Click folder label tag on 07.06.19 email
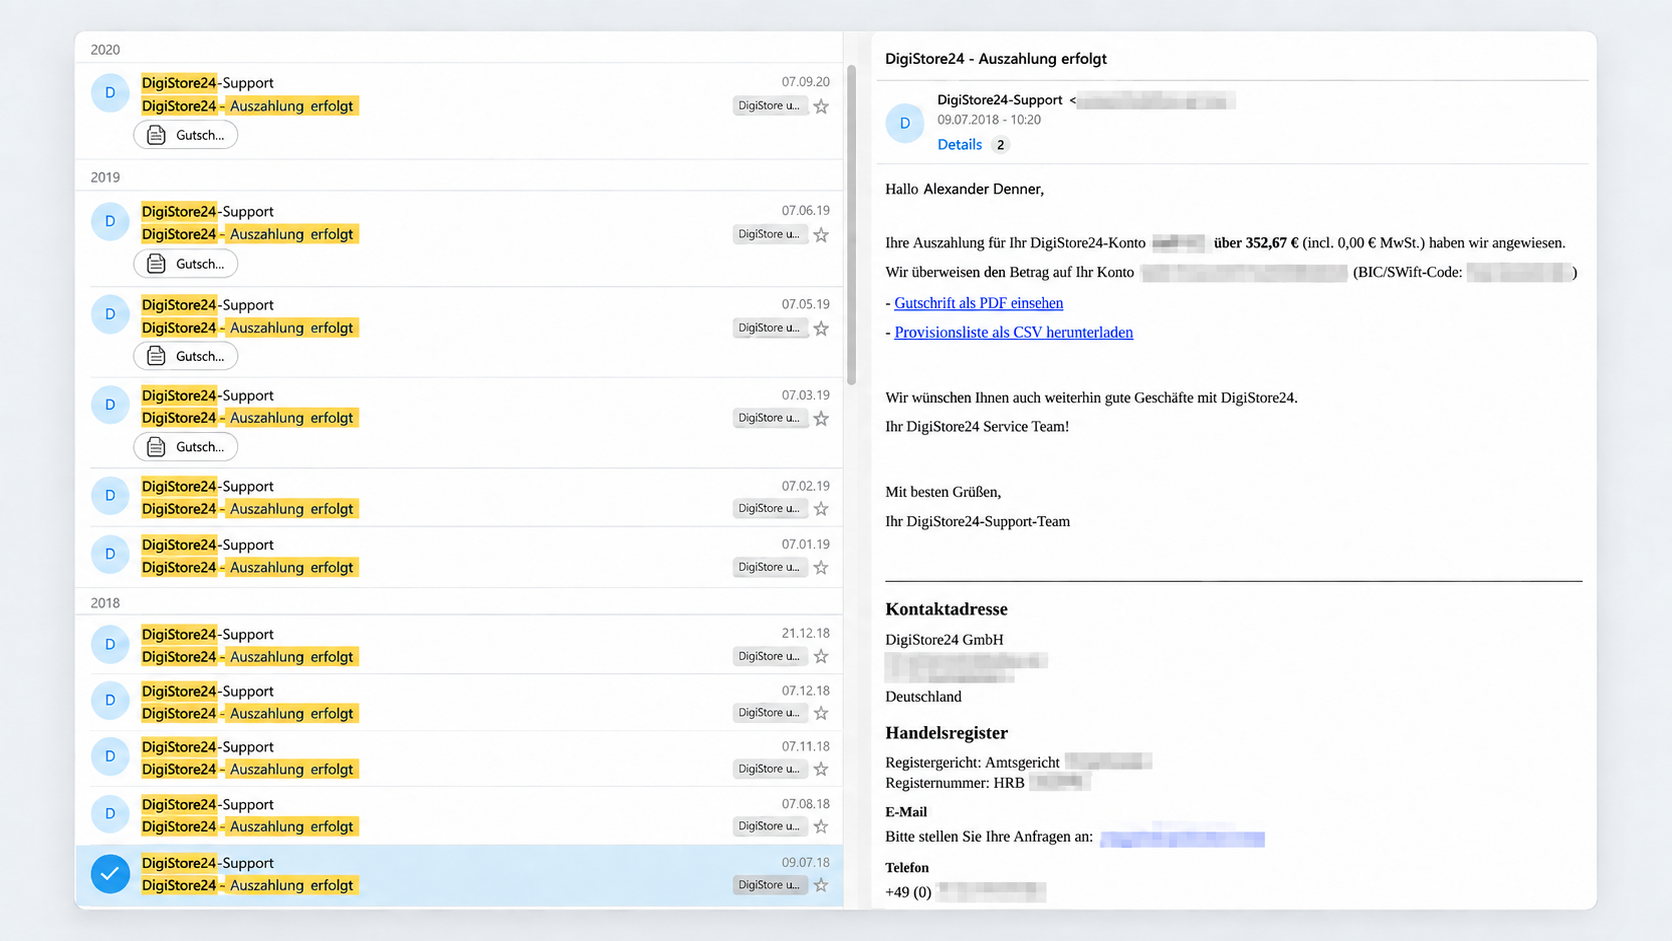The image size is (1672, 941). [x=770, y=234]
